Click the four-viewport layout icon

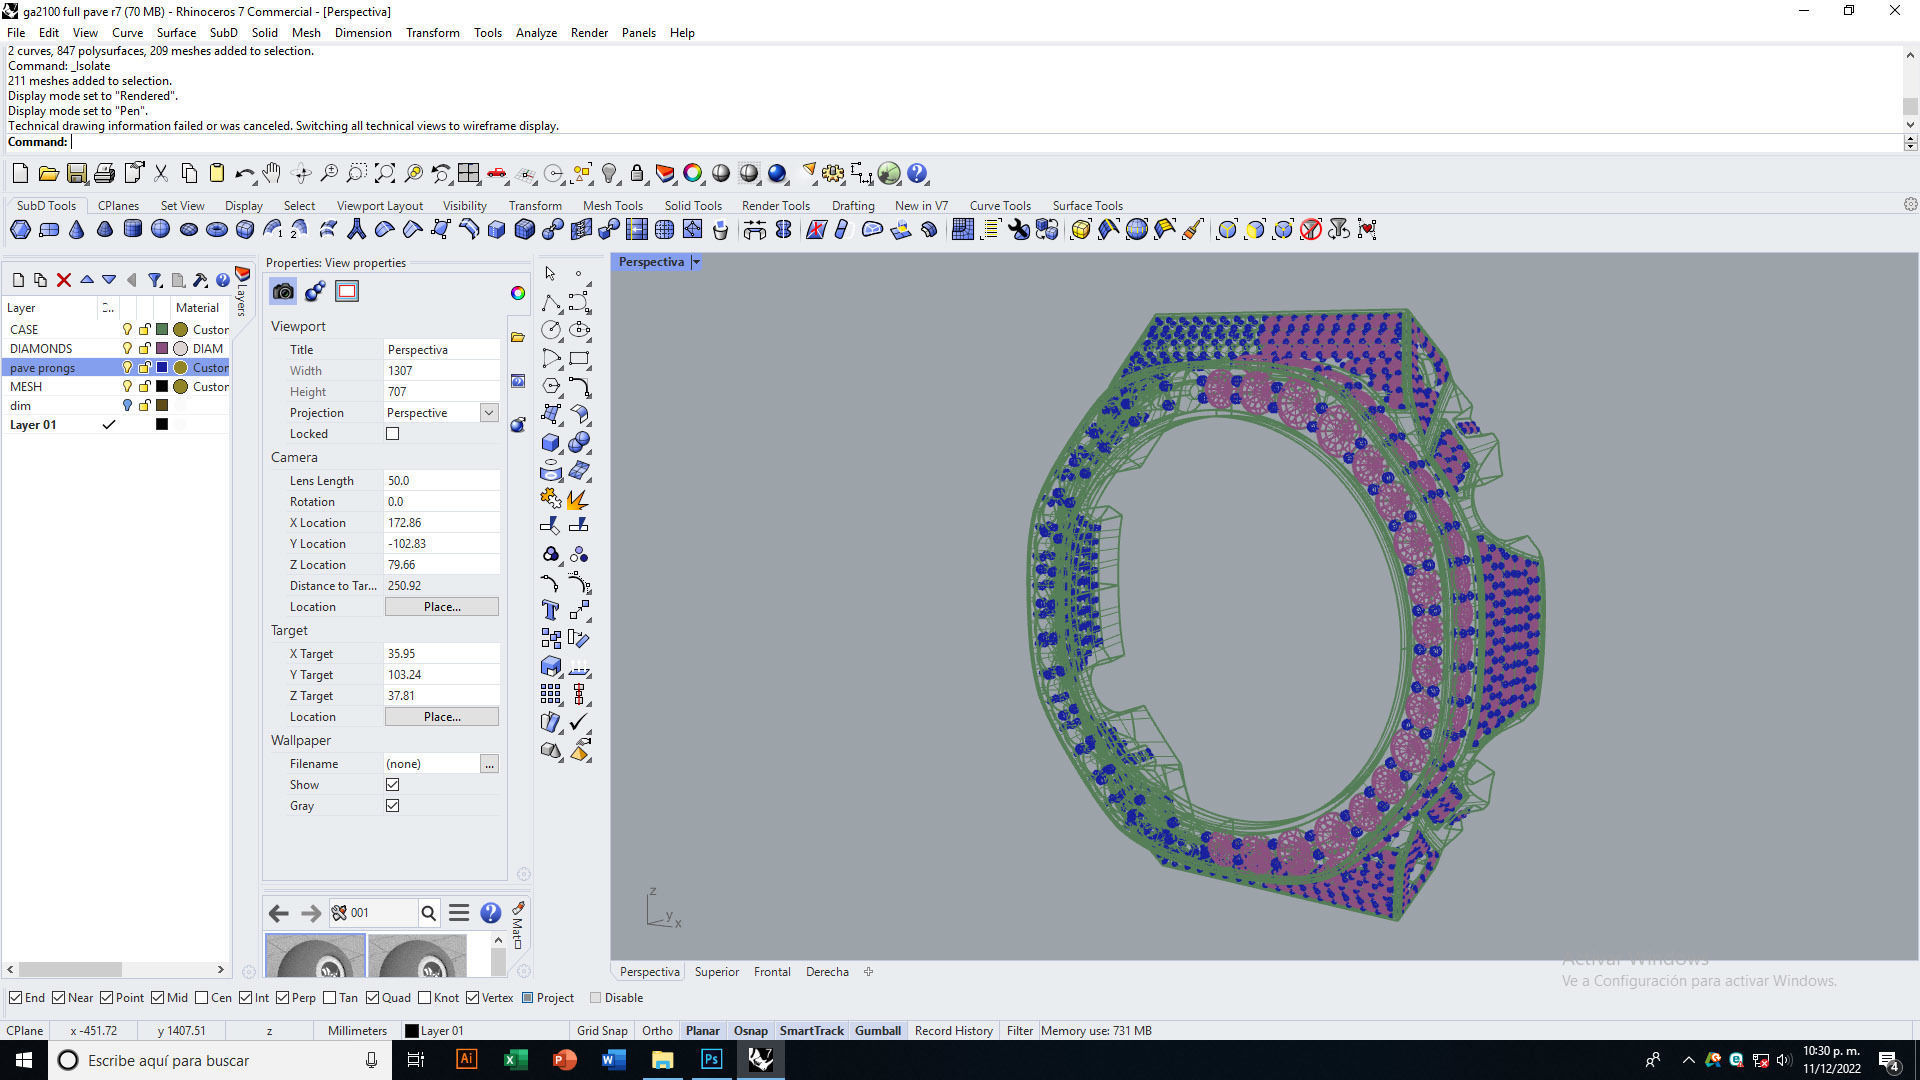tap(469, 174)
